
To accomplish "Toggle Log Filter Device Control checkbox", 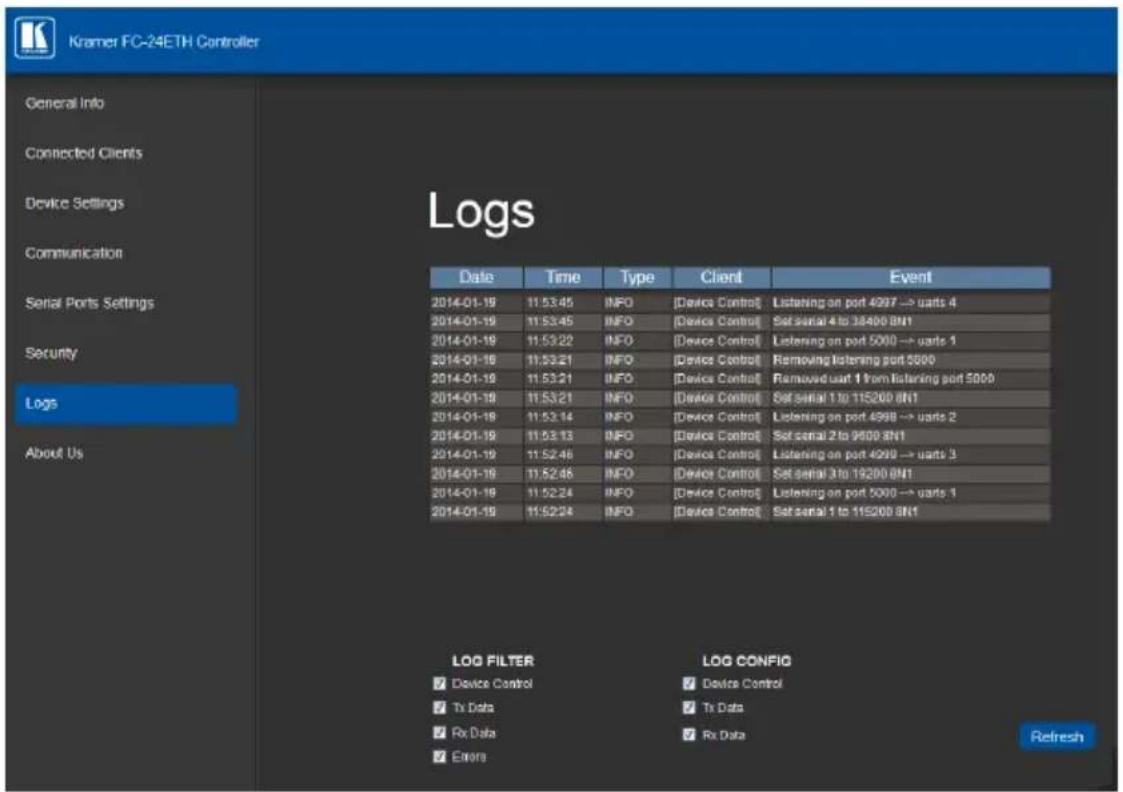I will [x=439, y=683].
